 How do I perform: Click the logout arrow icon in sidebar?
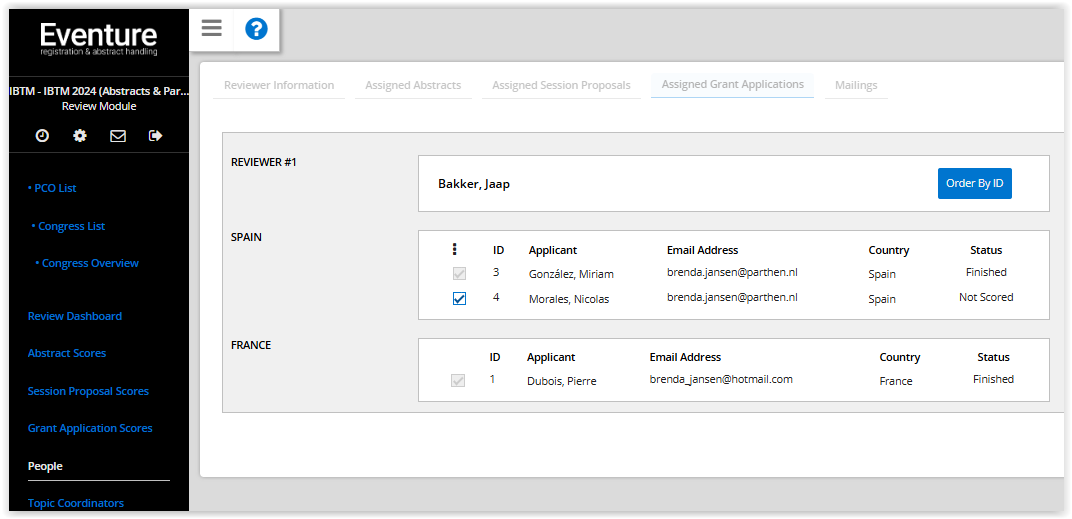155,135
